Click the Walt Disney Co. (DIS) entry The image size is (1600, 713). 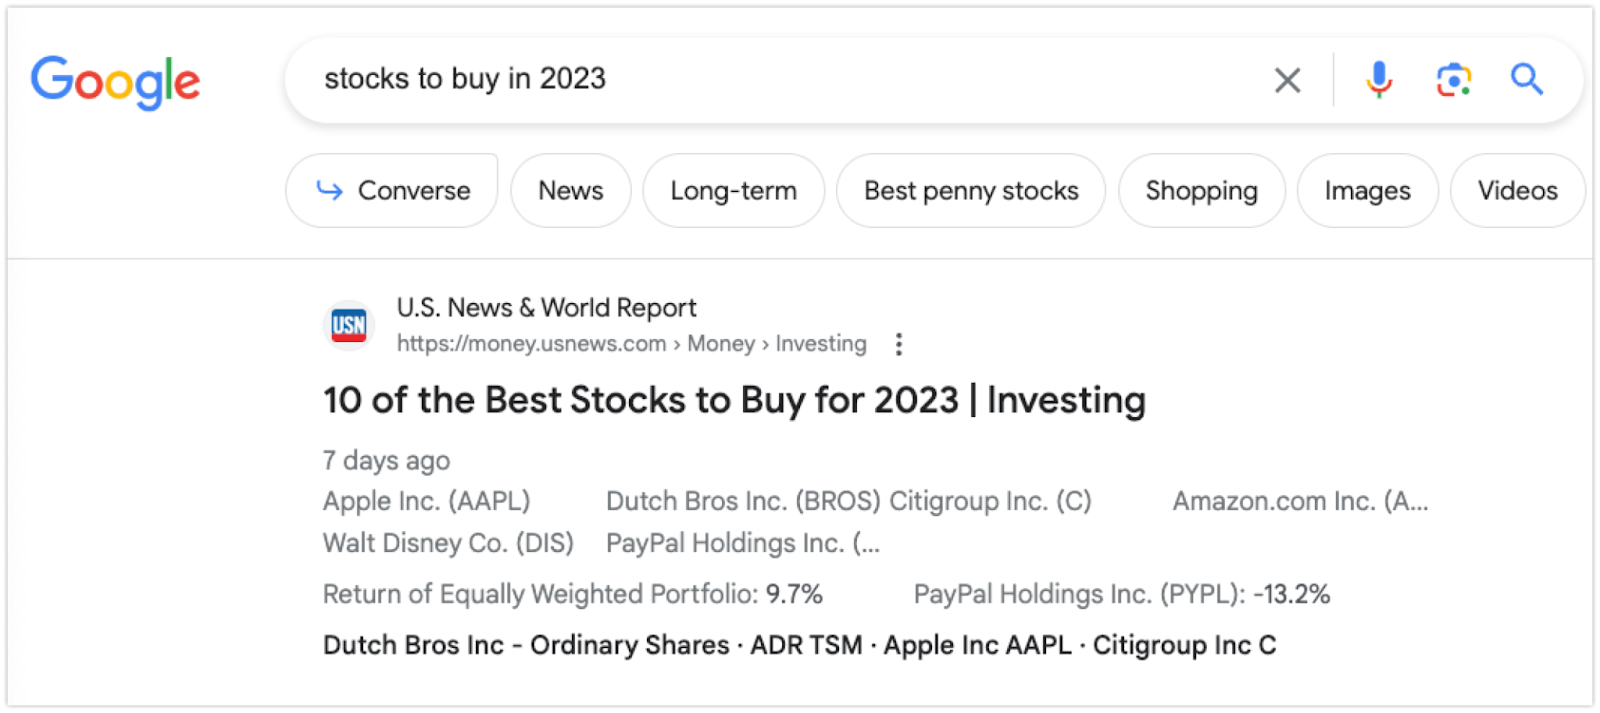[x=448, y=543]
